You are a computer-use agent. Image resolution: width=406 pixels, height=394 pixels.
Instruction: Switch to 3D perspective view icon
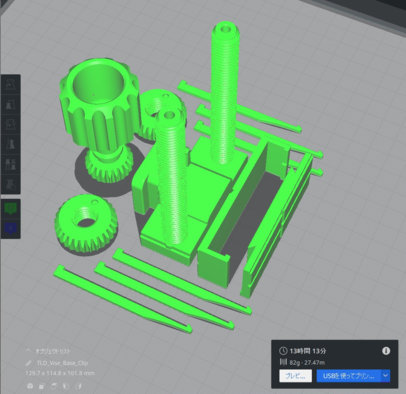(x=30, y=386)
